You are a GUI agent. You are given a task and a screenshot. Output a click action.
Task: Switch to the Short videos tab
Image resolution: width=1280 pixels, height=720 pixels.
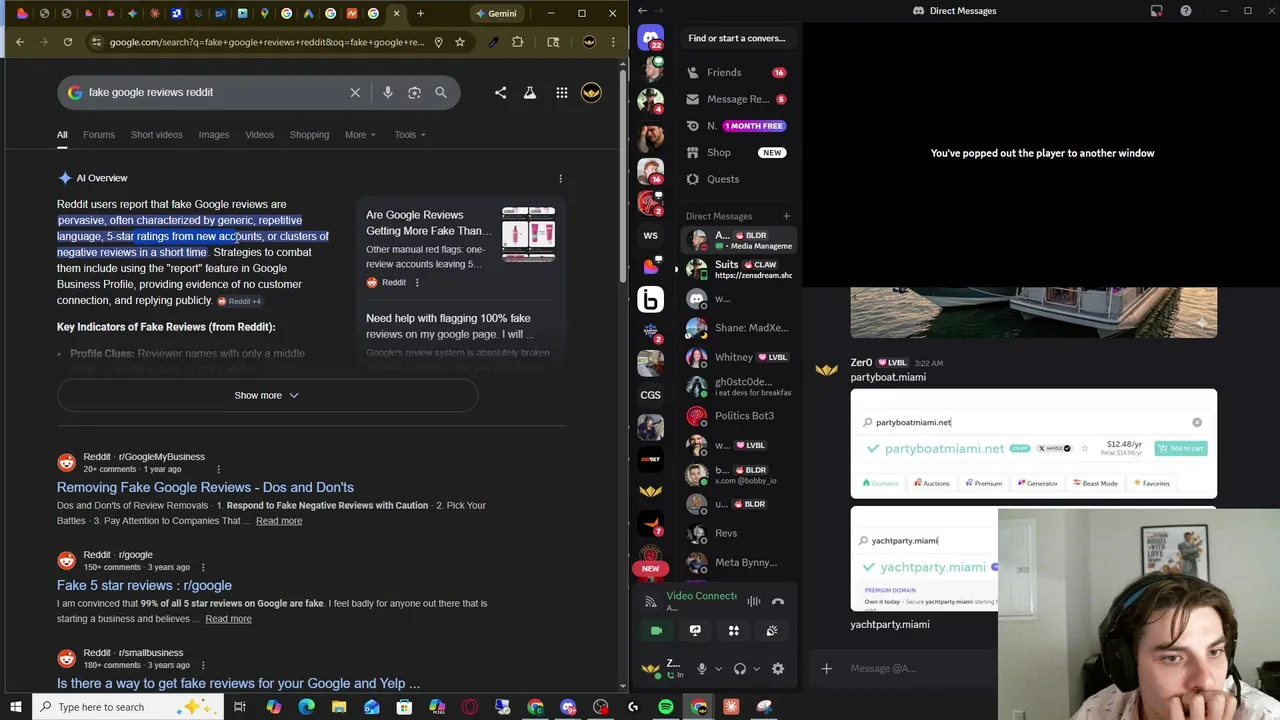click(157, 135)
